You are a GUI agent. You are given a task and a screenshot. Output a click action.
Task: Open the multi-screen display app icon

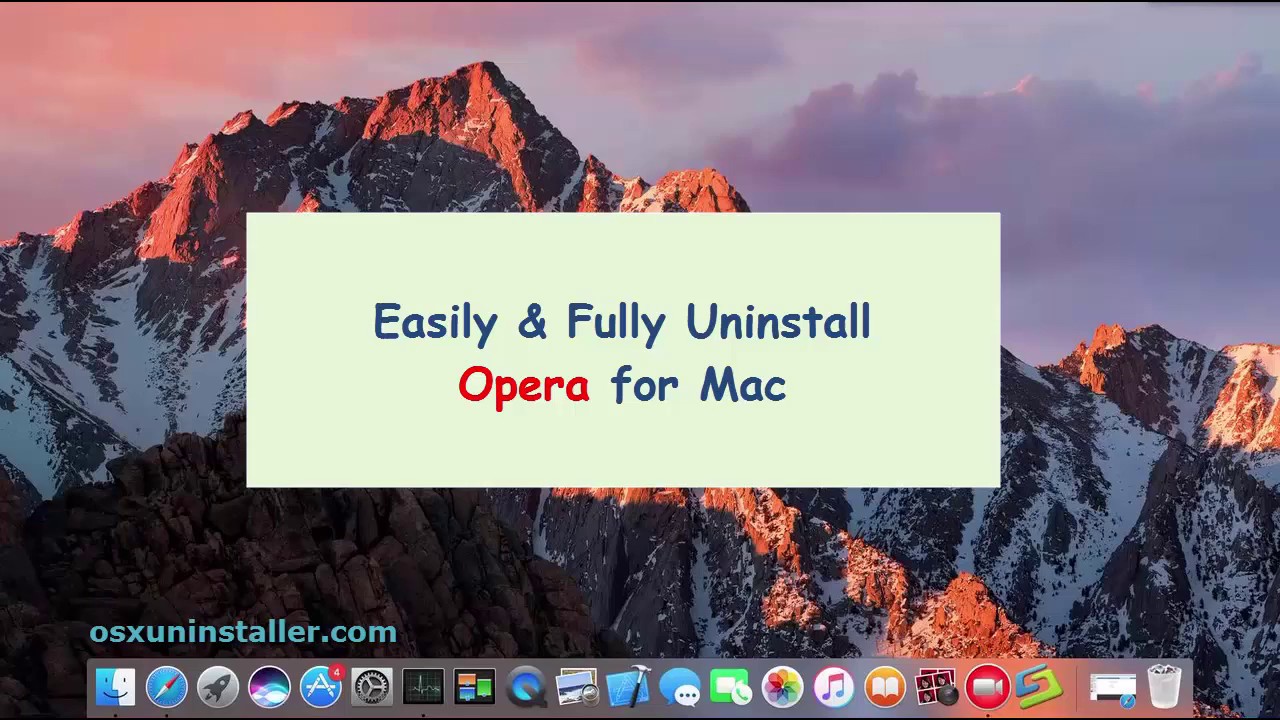point(475,687)
